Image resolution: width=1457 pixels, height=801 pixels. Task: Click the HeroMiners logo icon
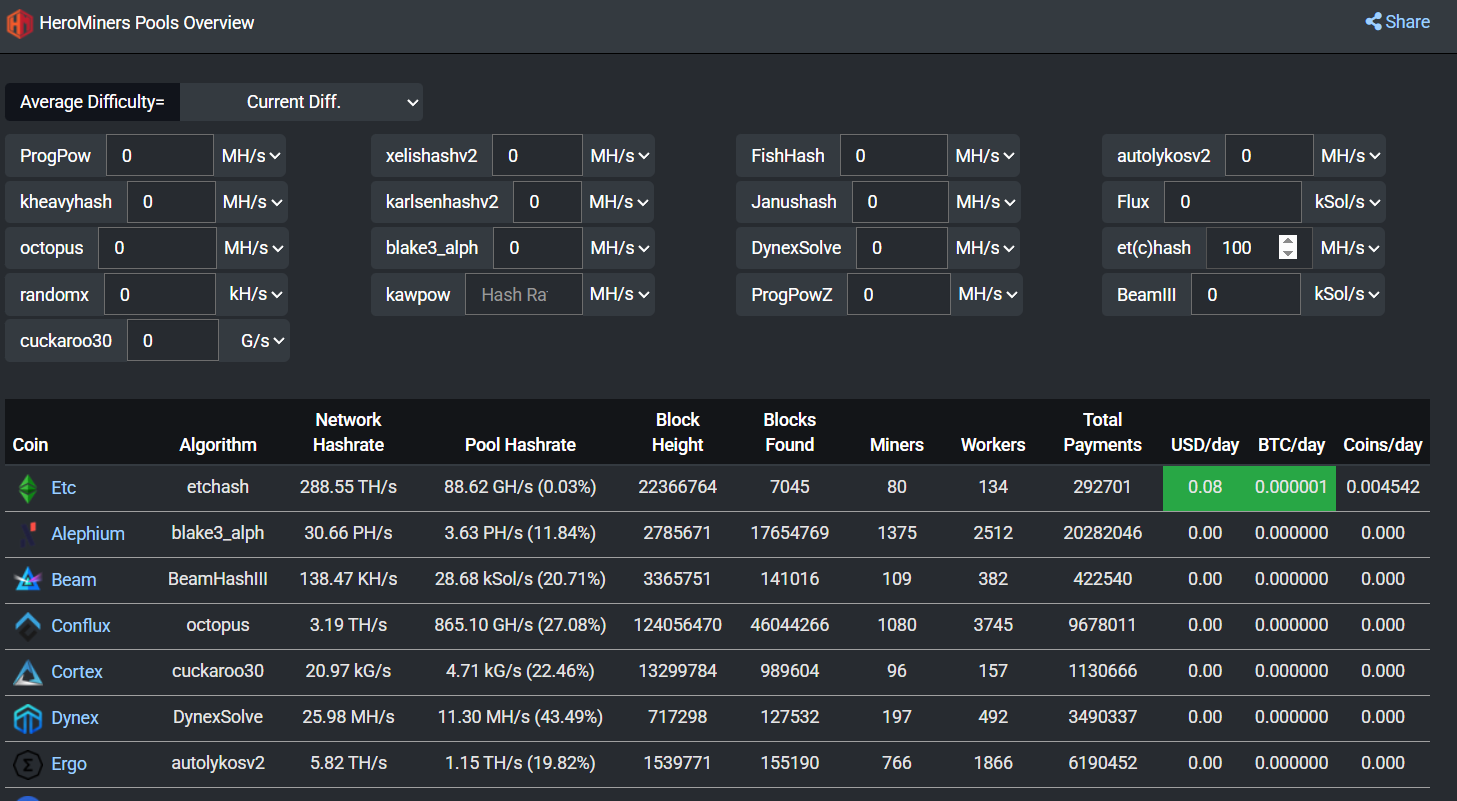pyautogui.click(x=20, y=22)
